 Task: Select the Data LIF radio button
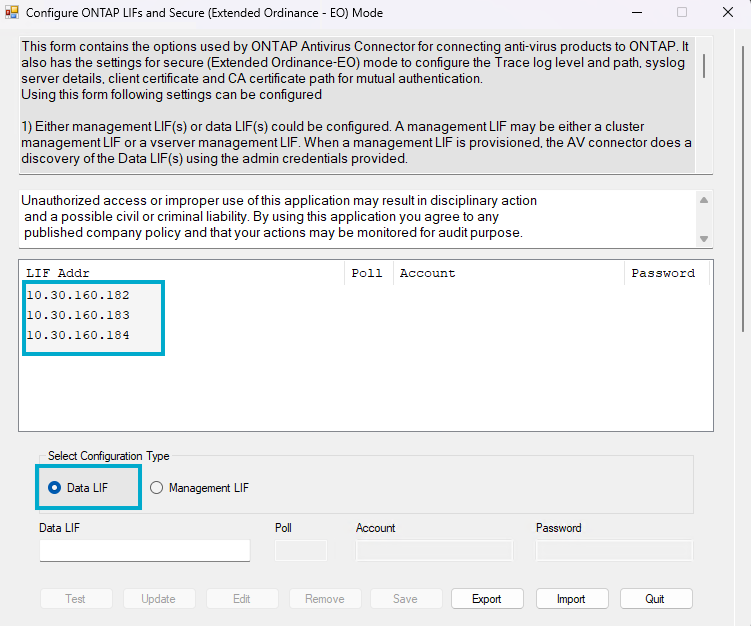[55, 488]
